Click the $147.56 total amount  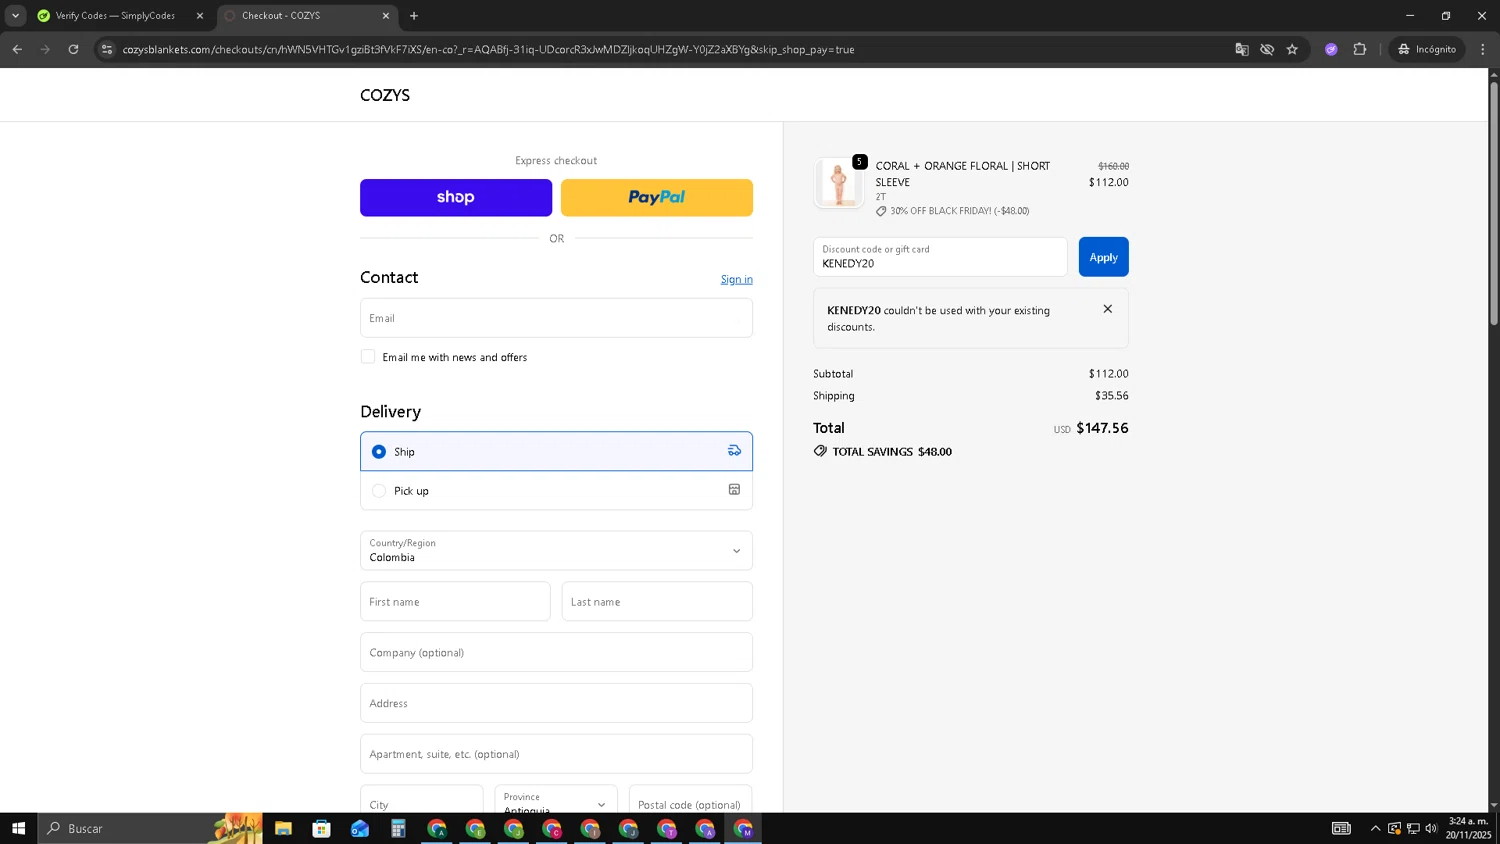click(1102, 428)
